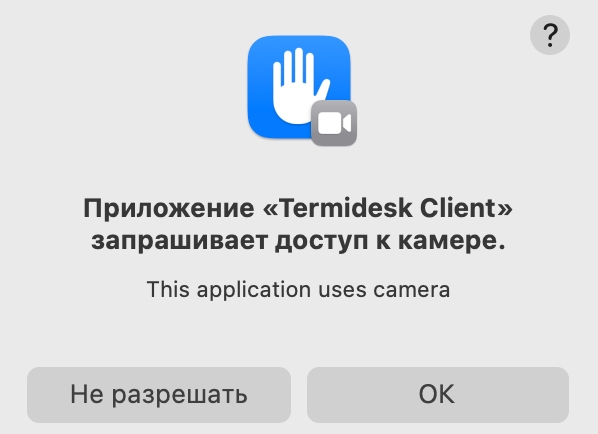598x434 pixels.
Task: Open help via the question mark button
Action: (550, 35)
